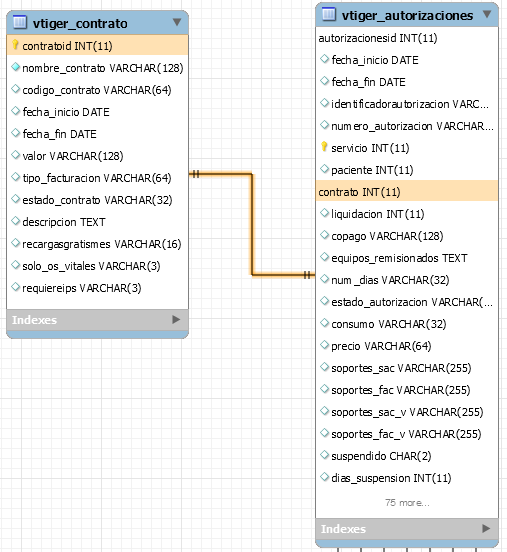Click the vtiger_autorizaciones table icon
This screenshot has height=552, width=507.
click(329, 14)
